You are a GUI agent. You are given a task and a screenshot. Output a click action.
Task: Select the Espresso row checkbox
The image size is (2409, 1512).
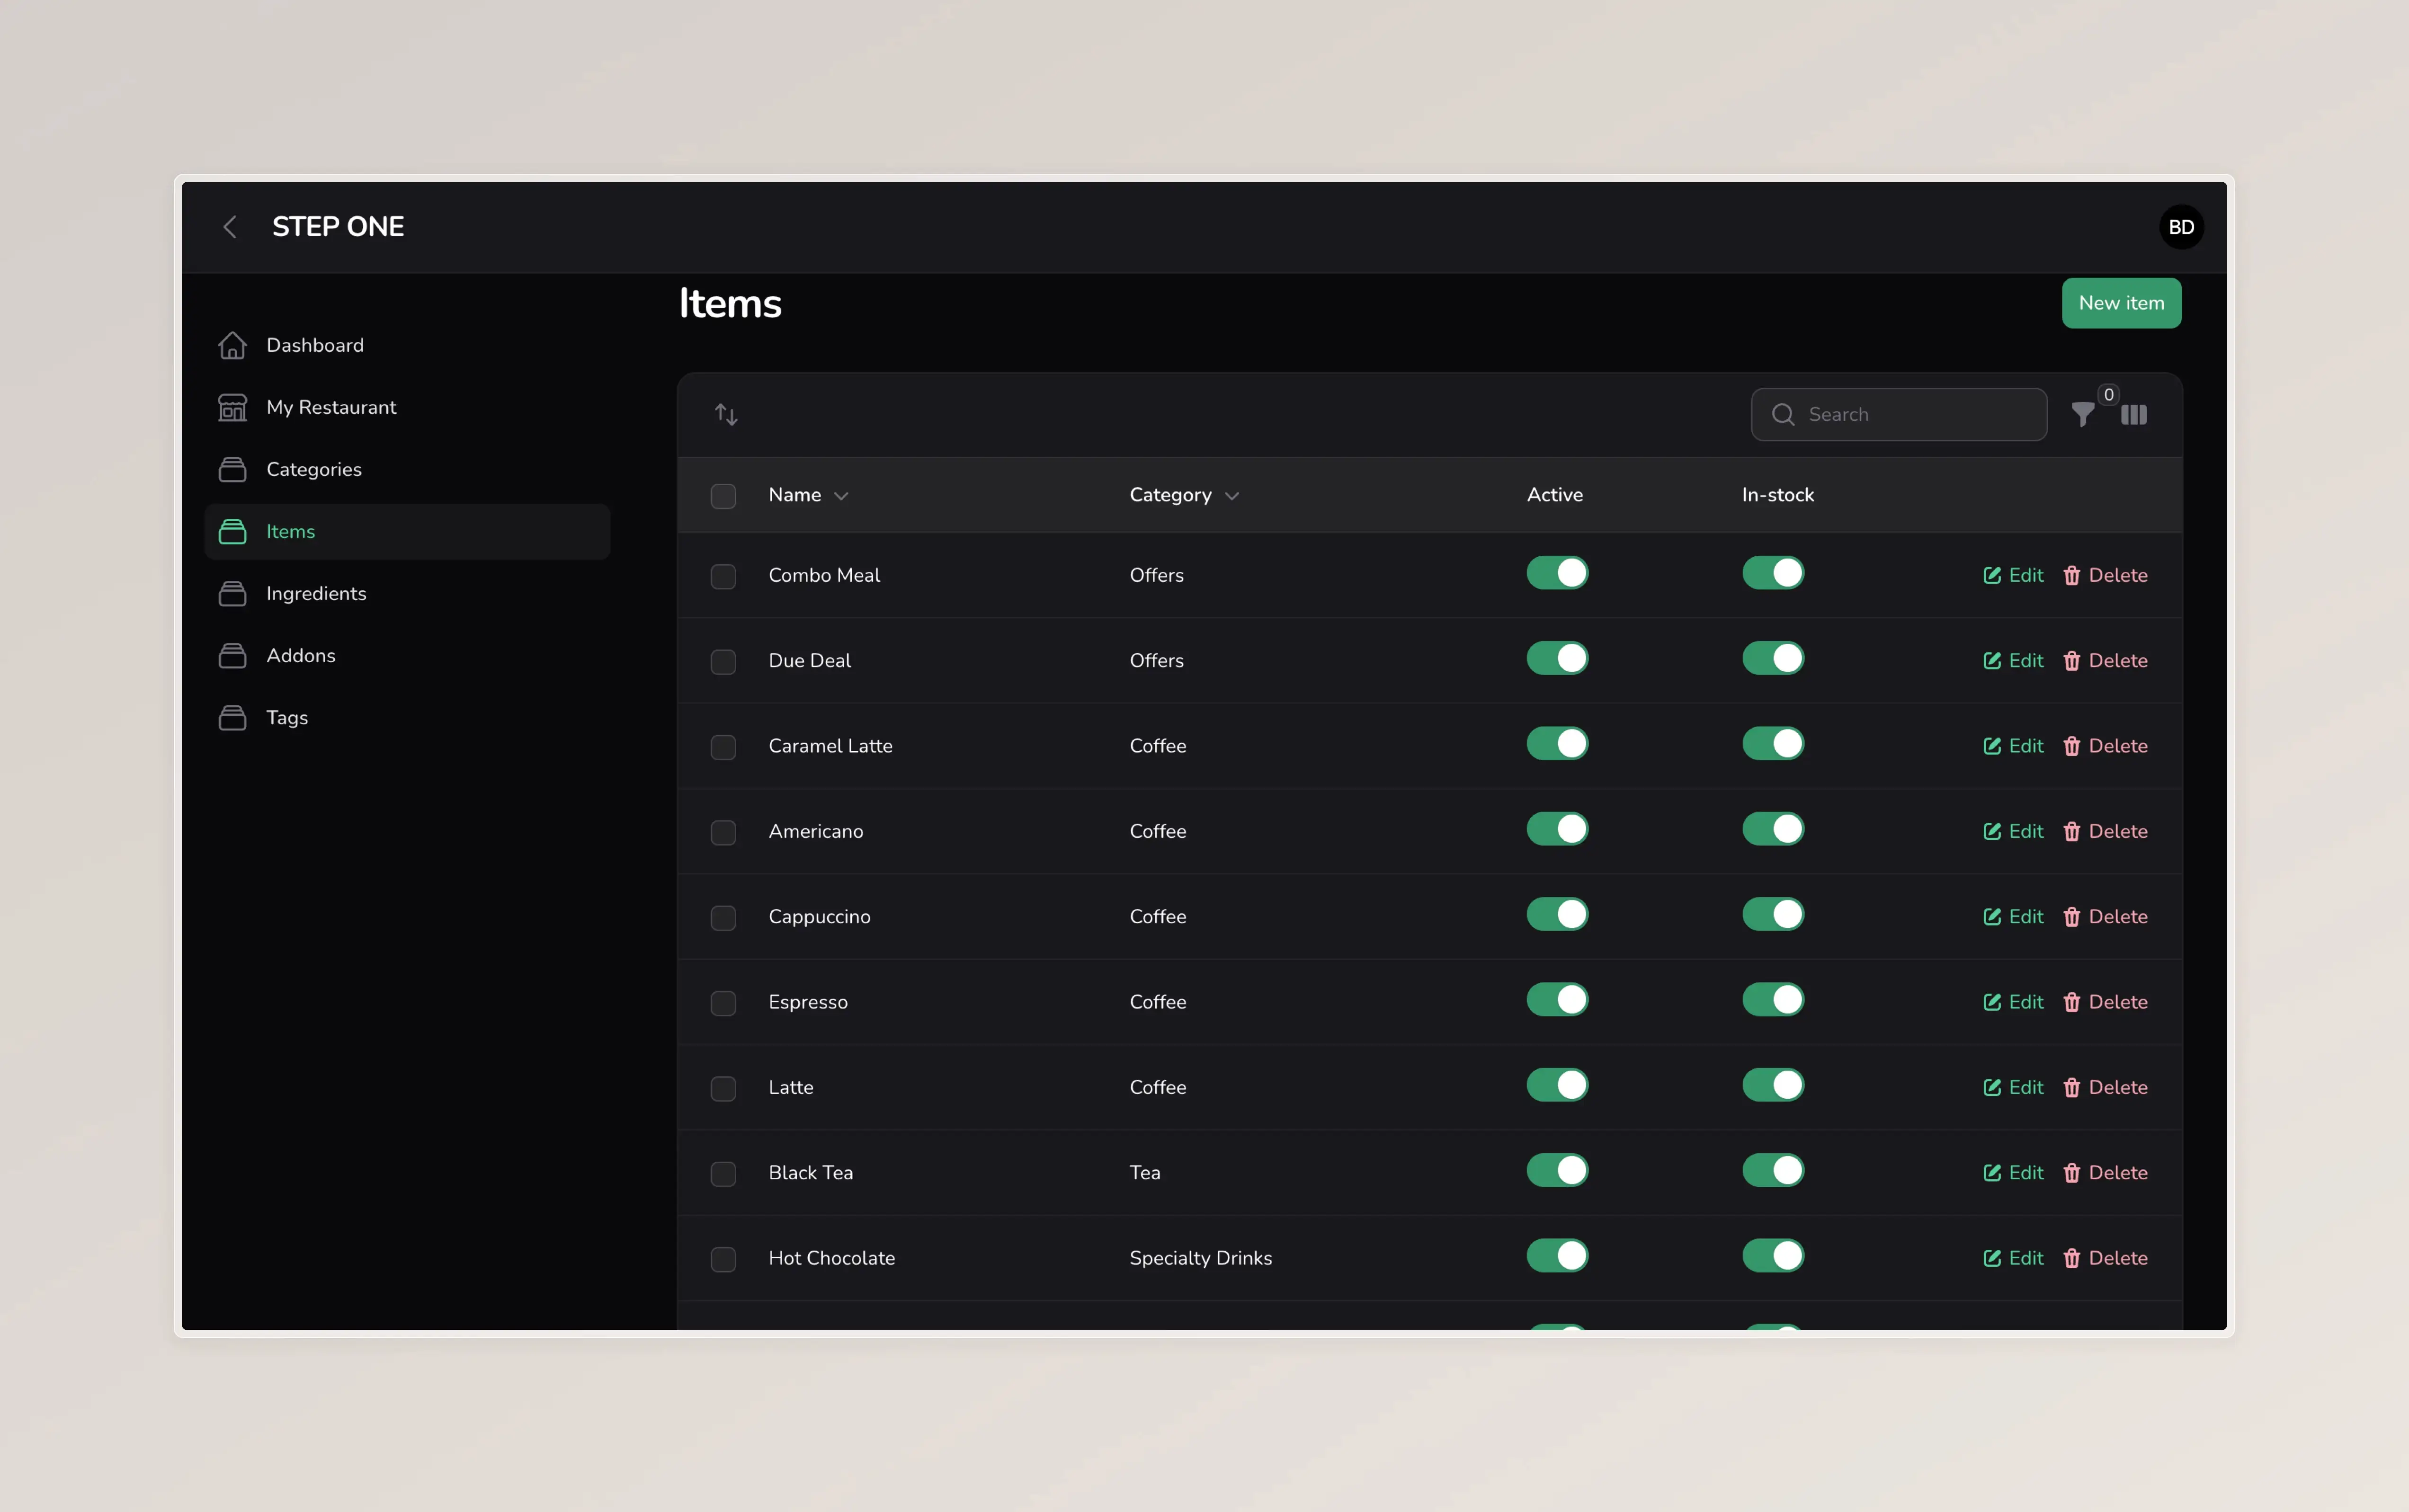(723, 1003)
